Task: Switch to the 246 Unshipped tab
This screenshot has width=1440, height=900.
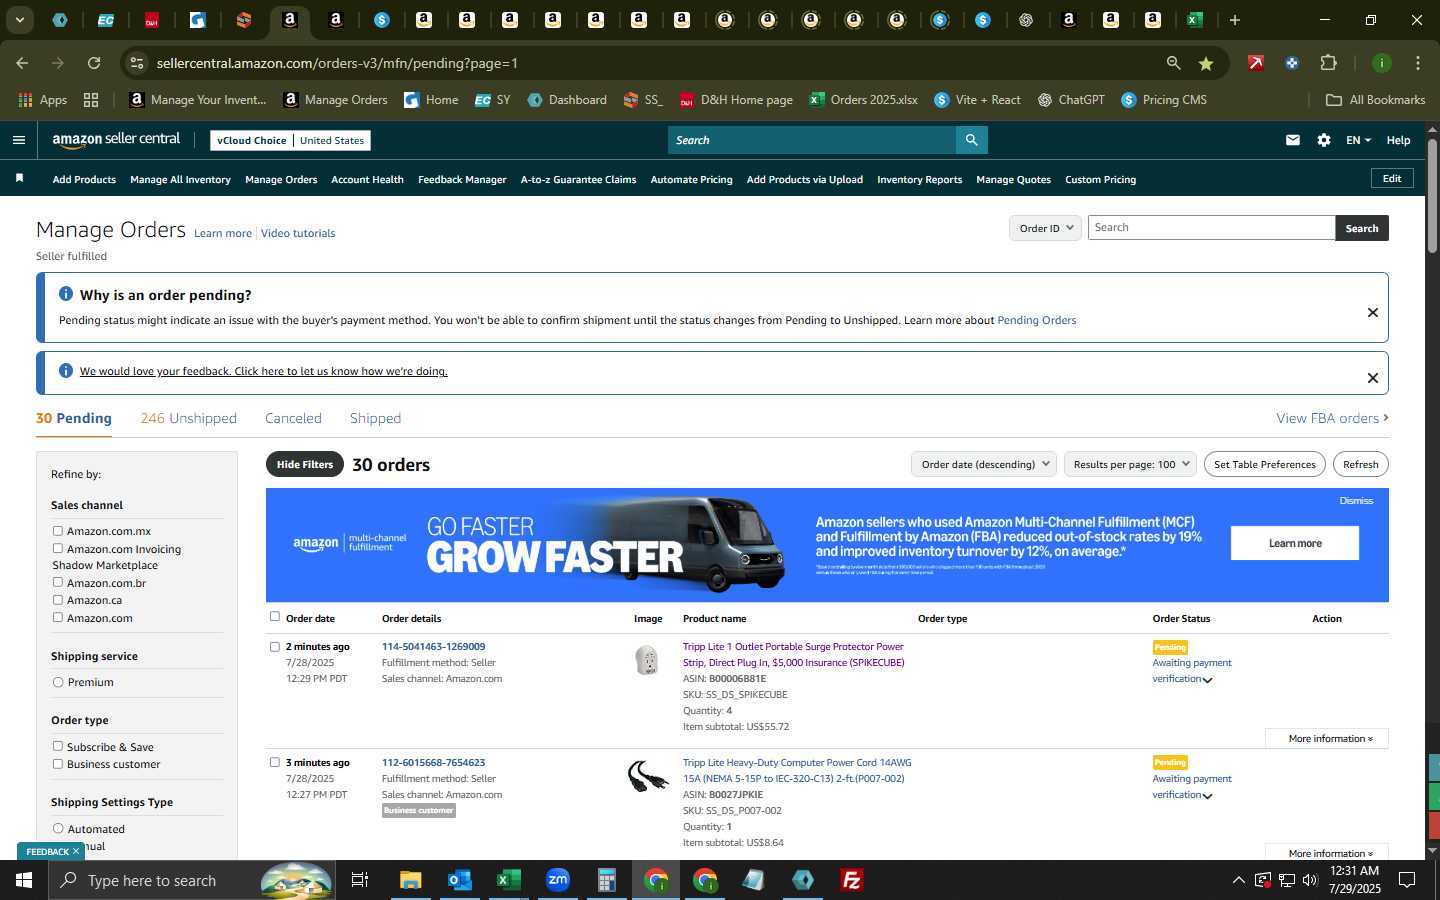Action: coord(188,418)
